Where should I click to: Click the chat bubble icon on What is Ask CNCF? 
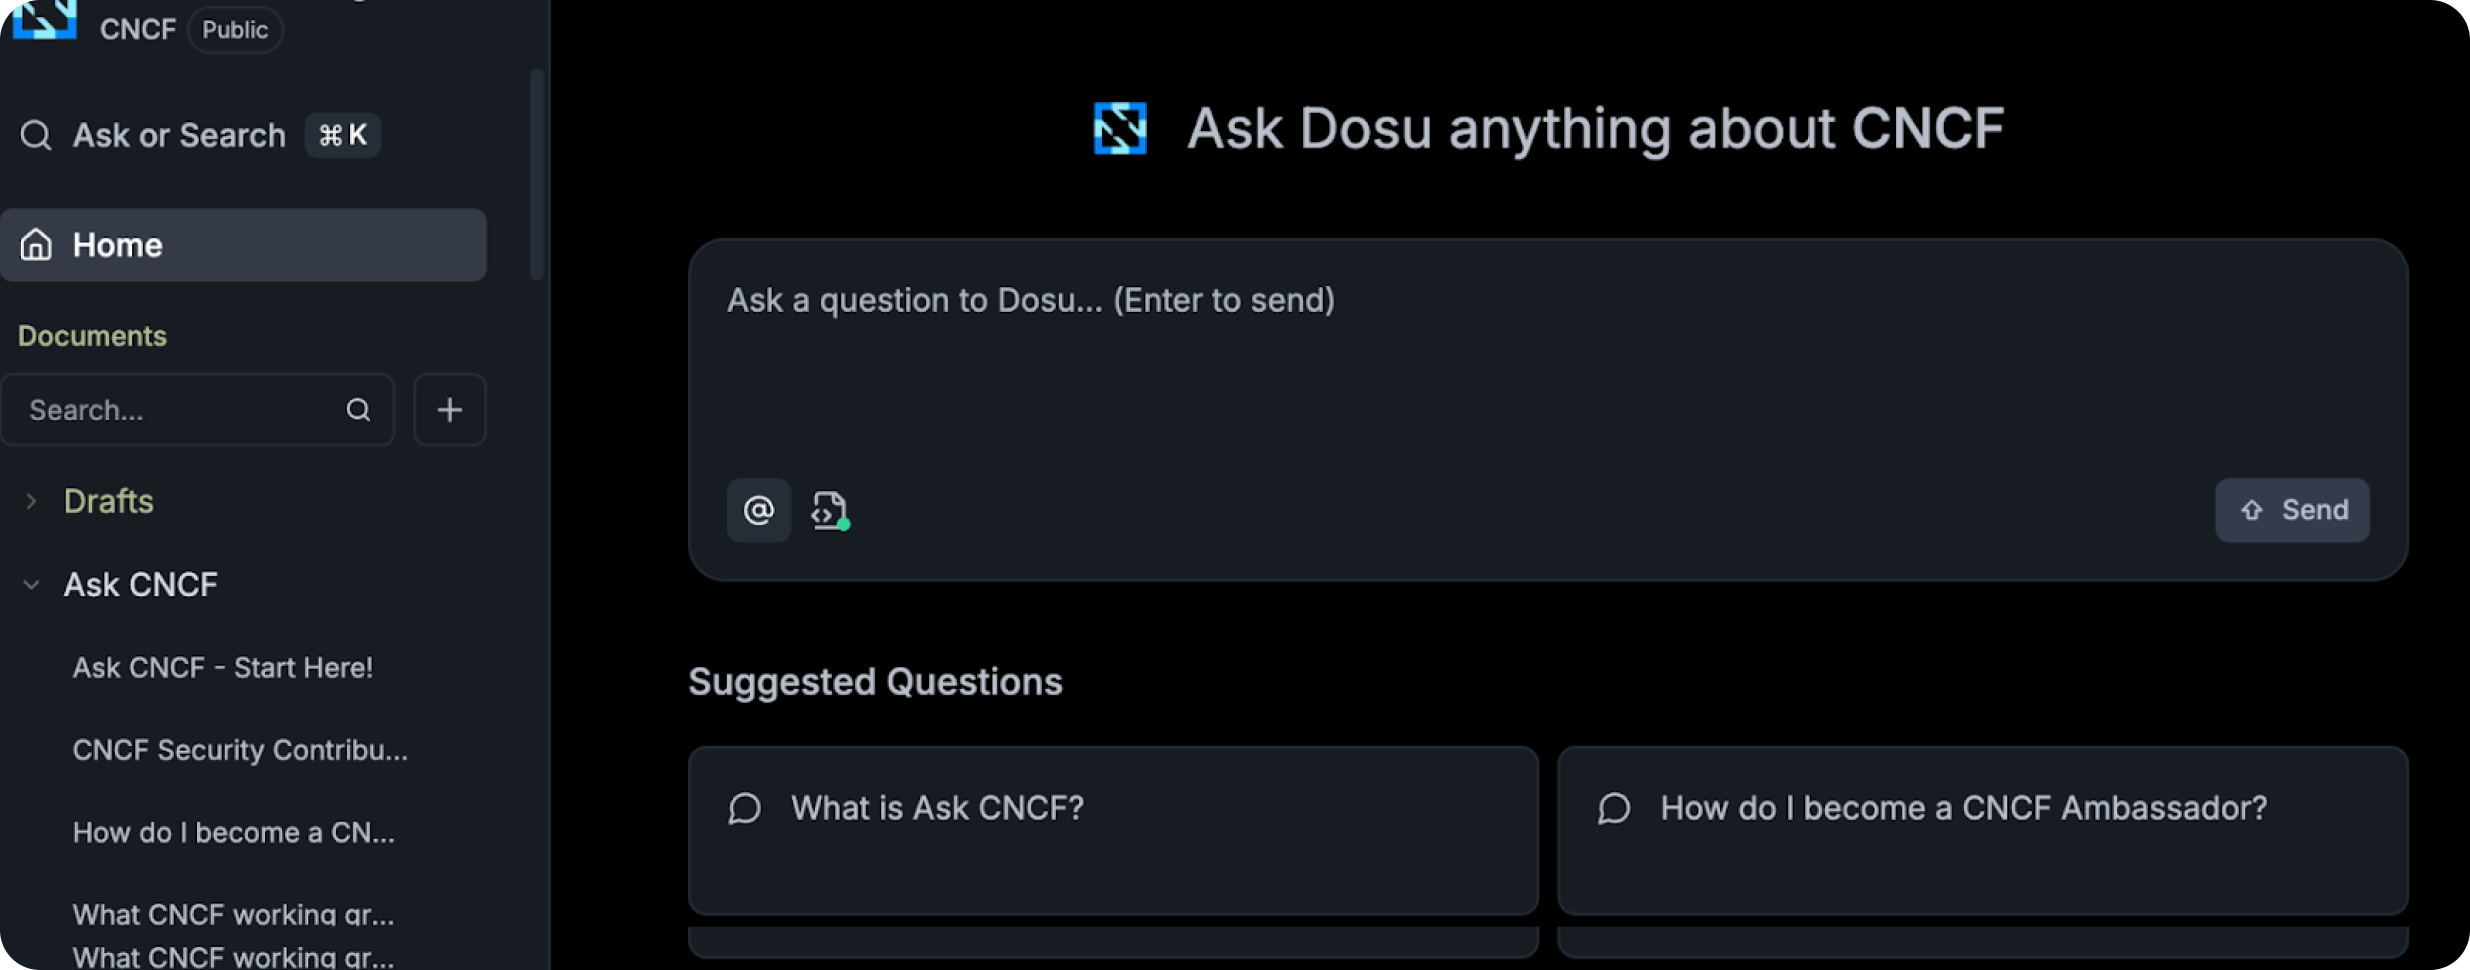(x=744, y=808)
